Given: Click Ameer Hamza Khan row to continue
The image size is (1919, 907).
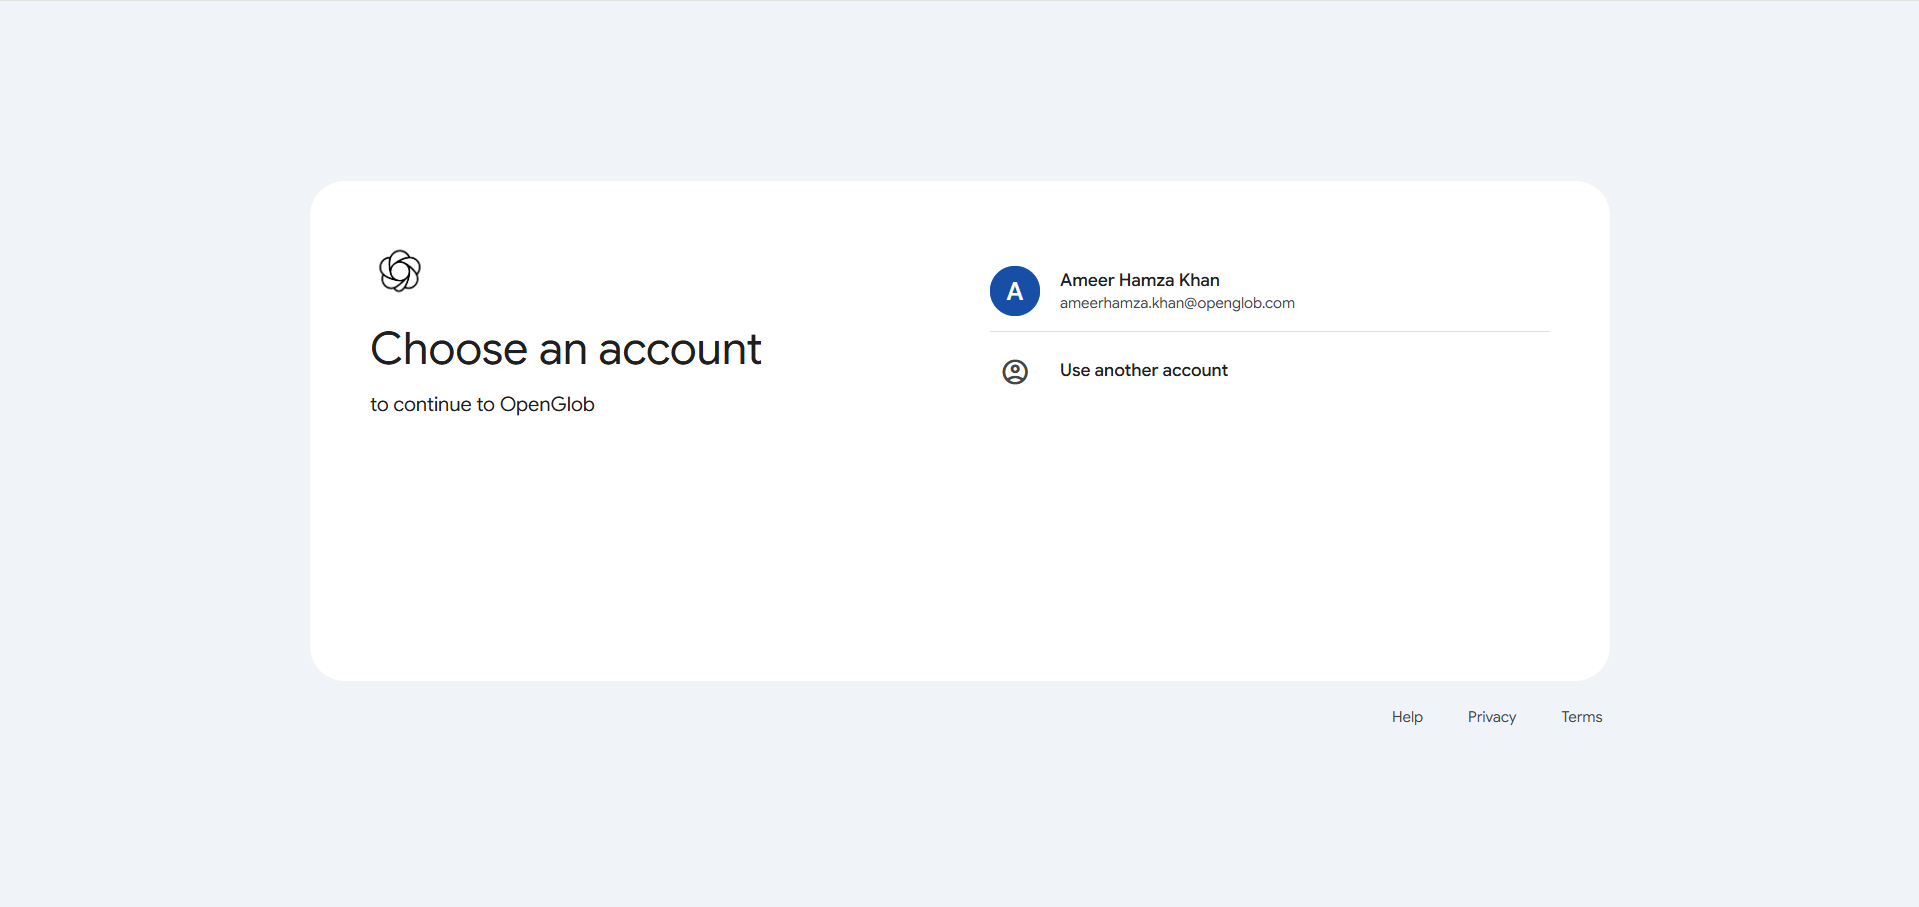Looking at the screenshot, I should pos(1200,291).
